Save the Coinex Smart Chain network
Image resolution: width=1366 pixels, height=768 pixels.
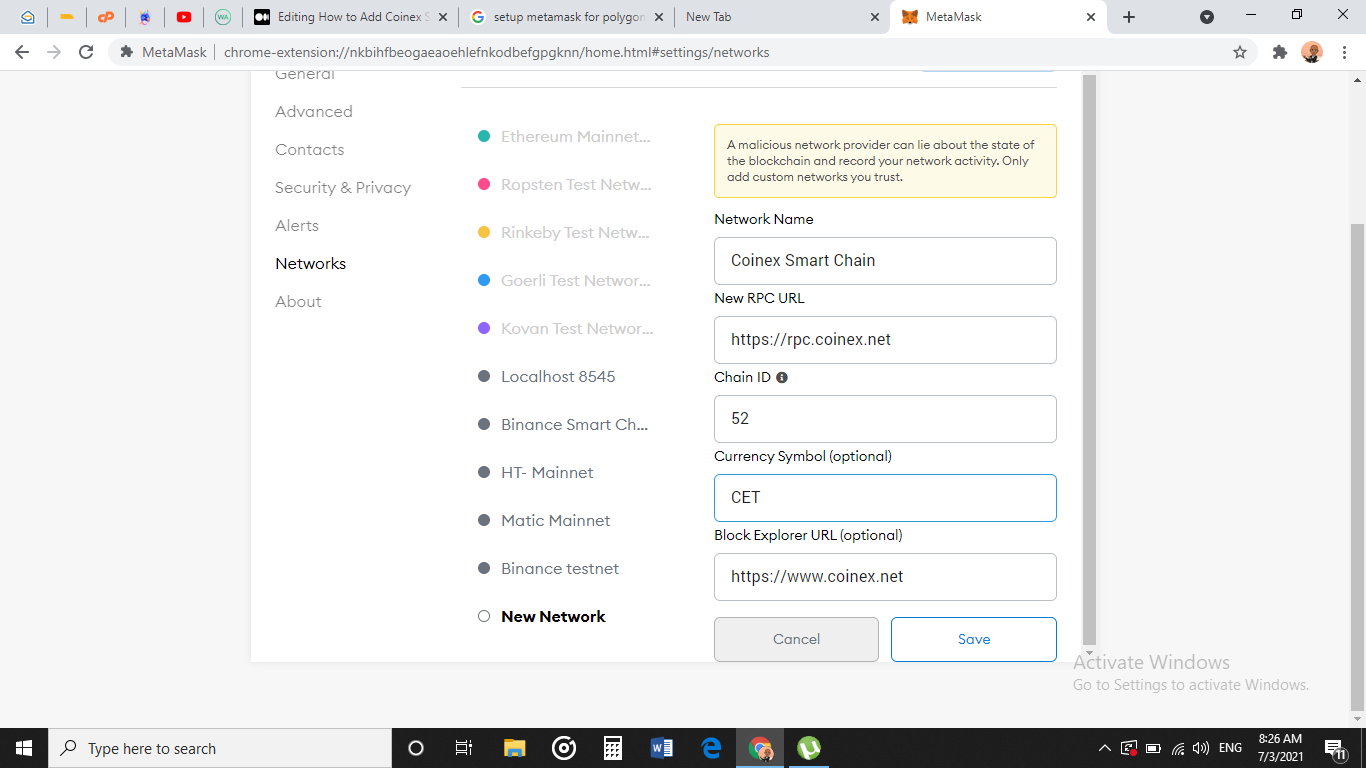pos(974,639)
